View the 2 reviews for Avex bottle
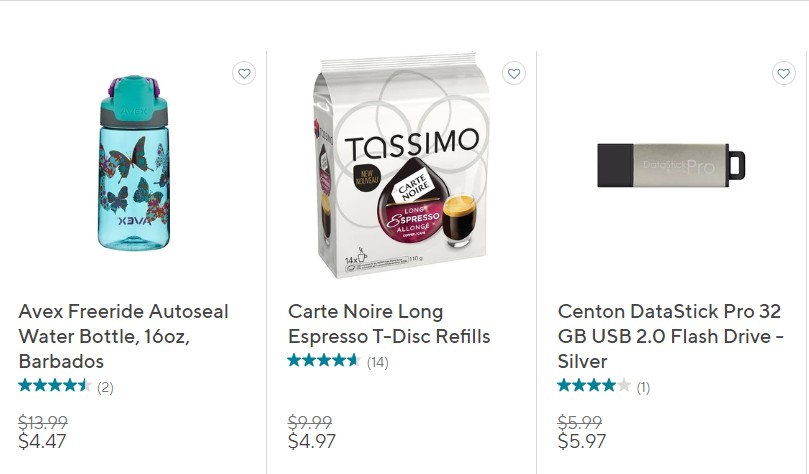Image resolution: width=809 pixels, height=474 pixels. pyautogui.click(x=105, y=387)
